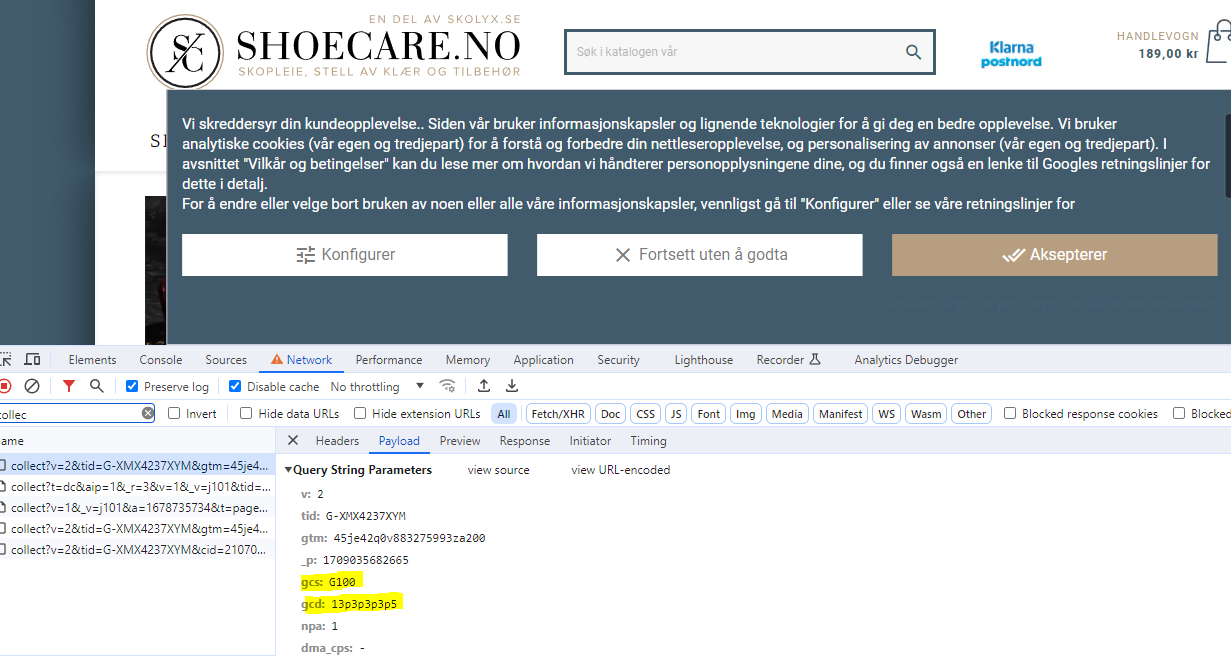This screenshot has height=656, width=1231.
Task: Switch to the Initiator tab
Action: pos(590,441)
